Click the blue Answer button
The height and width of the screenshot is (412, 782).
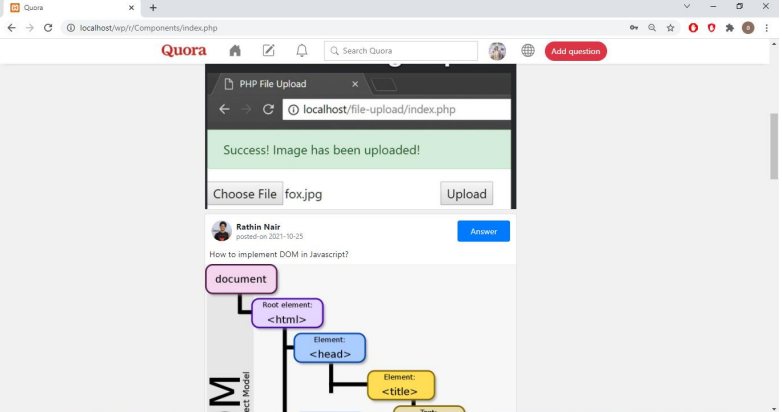pyautogui.click(x=483, y=231)
